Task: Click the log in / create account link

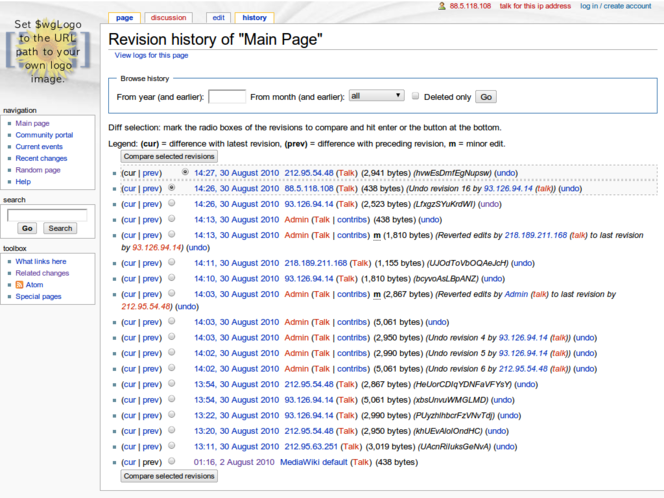Action: (615, 6)
